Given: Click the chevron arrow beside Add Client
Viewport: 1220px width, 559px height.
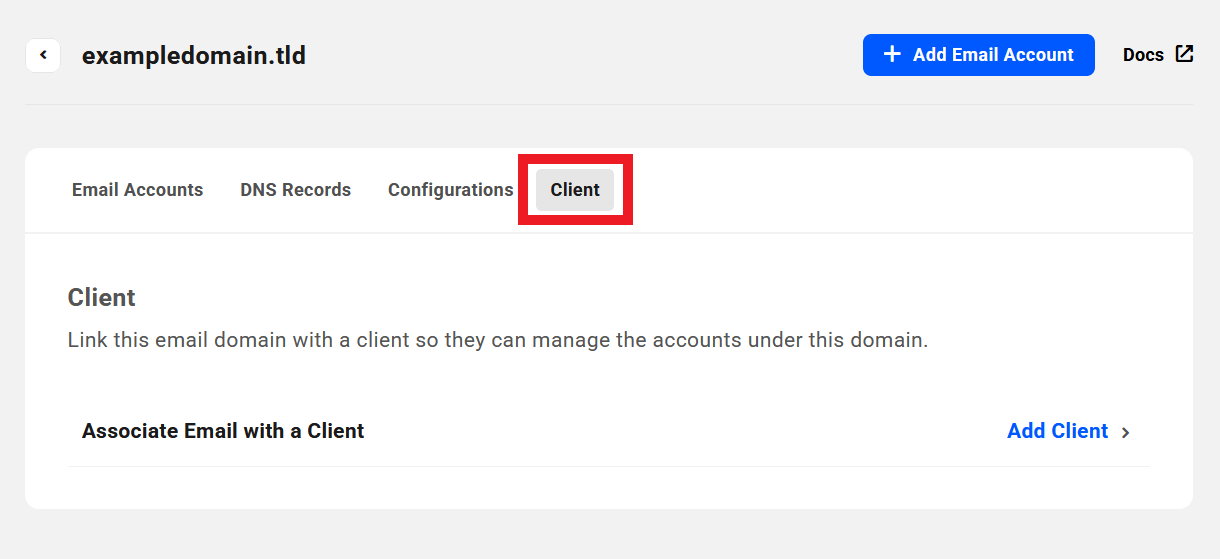Looking at the screenshot, I should point(1125,432).
